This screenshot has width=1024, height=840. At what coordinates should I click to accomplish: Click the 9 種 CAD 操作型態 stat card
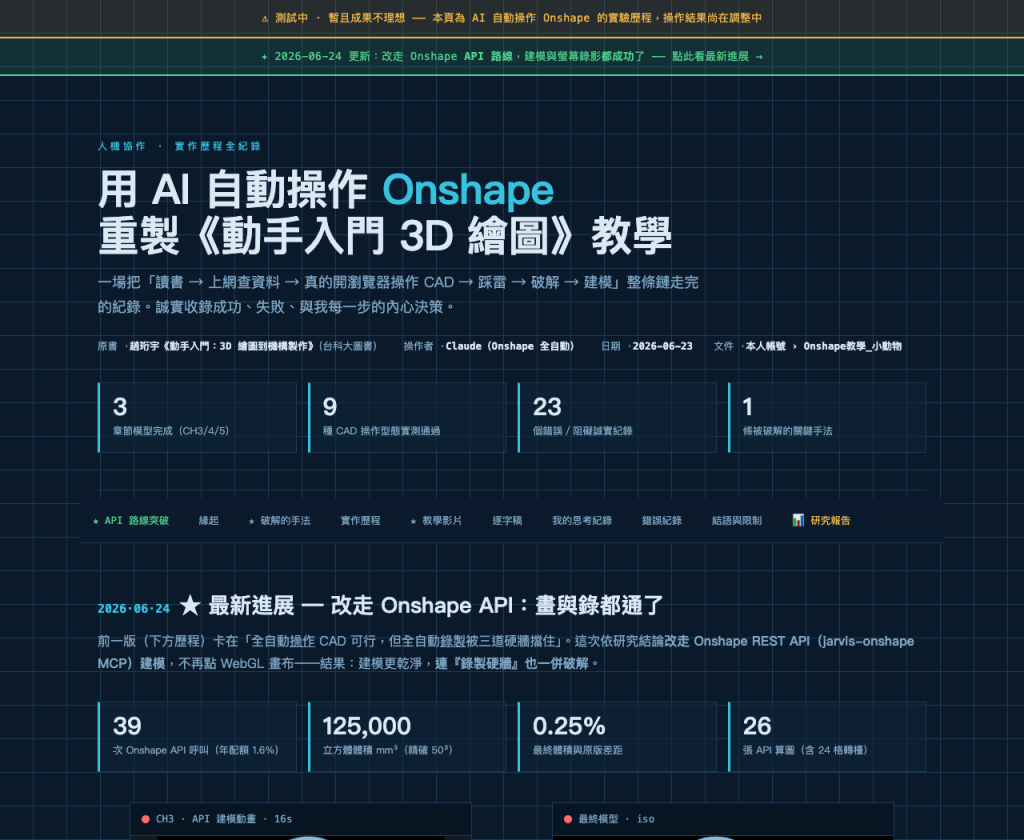[408, 417]
